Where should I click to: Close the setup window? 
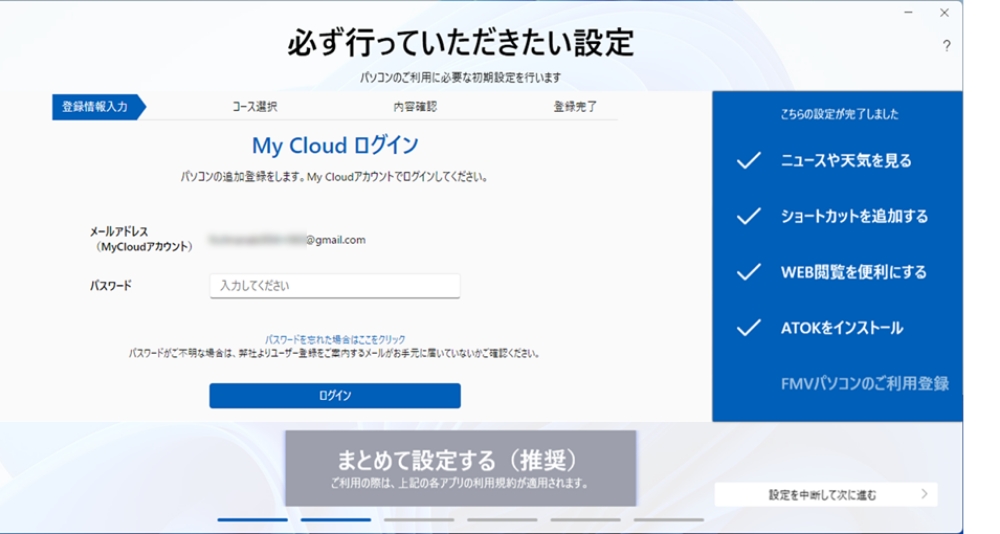click(945, 13)
